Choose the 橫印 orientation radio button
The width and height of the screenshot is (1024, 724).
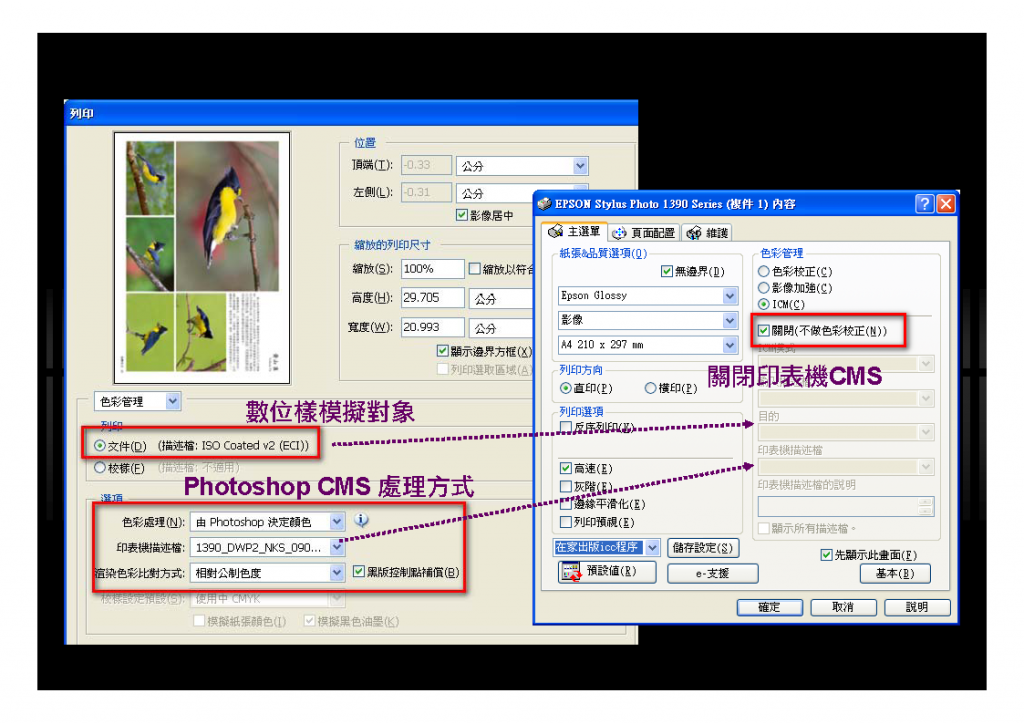tap(650, 388)
